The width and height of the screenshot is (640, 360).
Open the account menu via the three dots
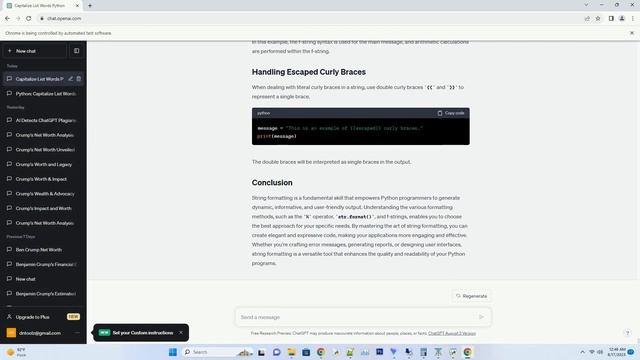tap(77, 333)
